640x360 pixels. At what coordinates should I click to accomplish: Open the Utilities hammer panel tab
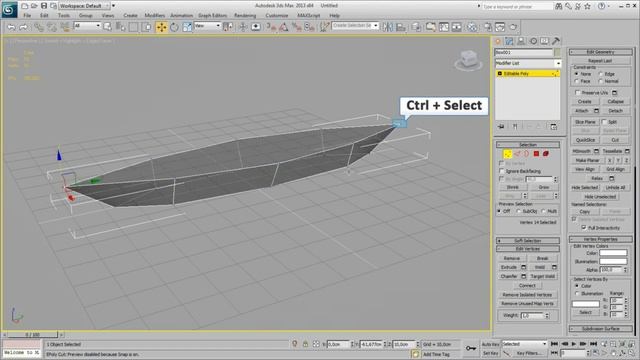[x=556, y=41]
